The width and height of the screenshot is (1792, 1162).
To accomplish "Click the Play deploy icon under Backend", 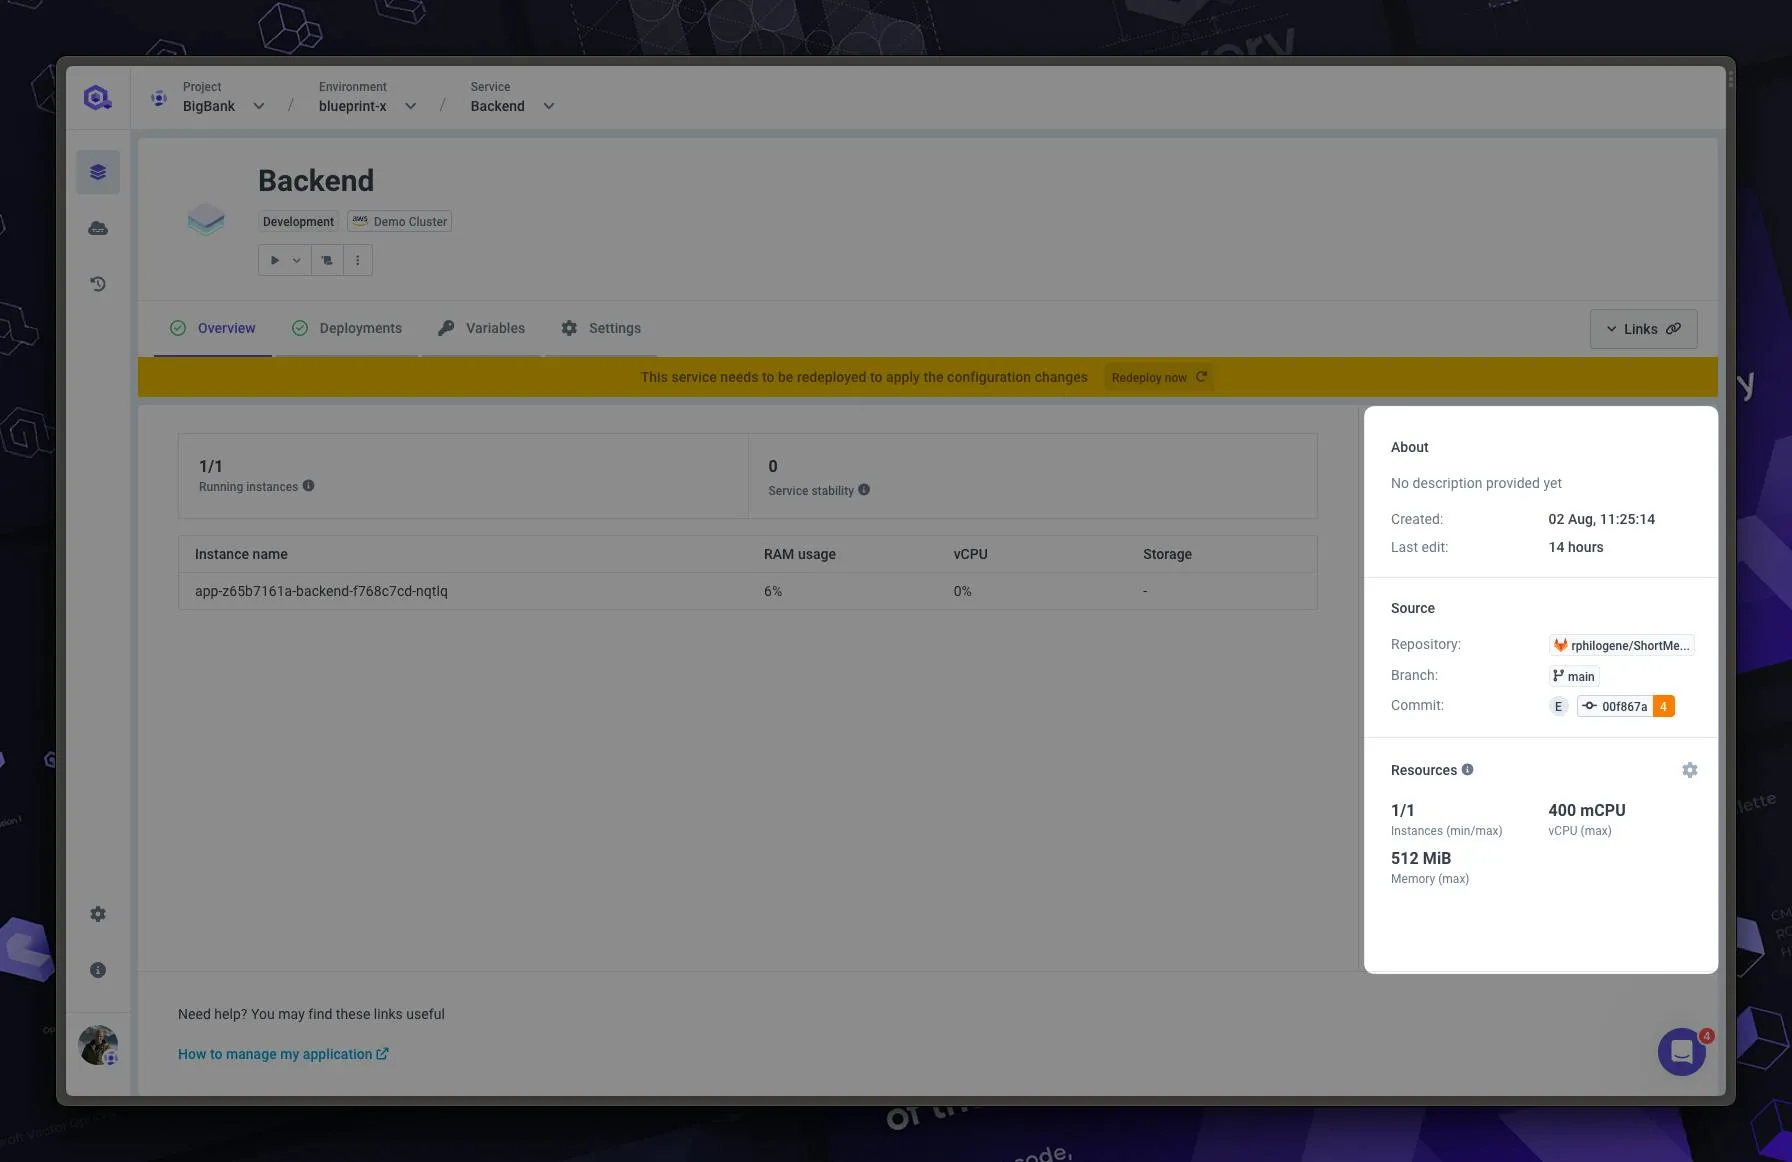I will [x=275, y=260].
